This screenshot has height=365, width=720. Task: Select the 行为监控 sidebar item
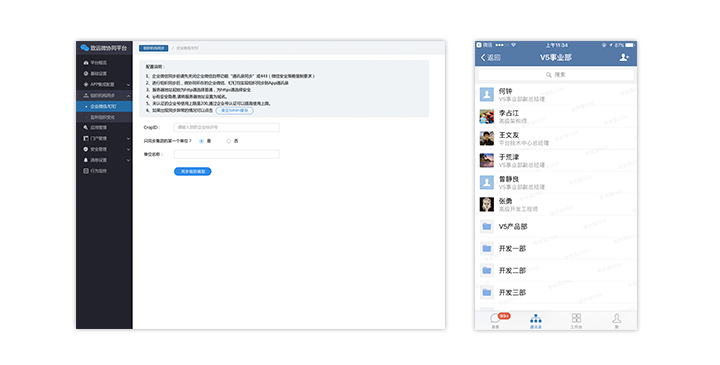pos(105,171)
